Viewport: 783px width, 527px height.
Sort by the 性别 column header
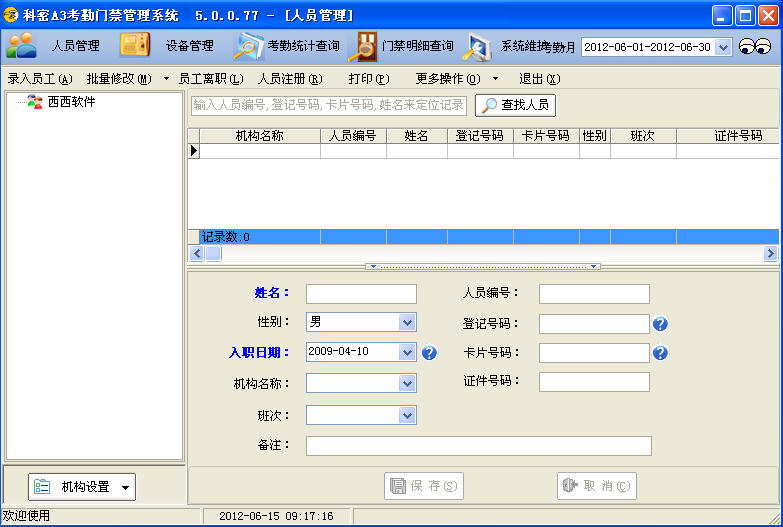click(594, 136)
